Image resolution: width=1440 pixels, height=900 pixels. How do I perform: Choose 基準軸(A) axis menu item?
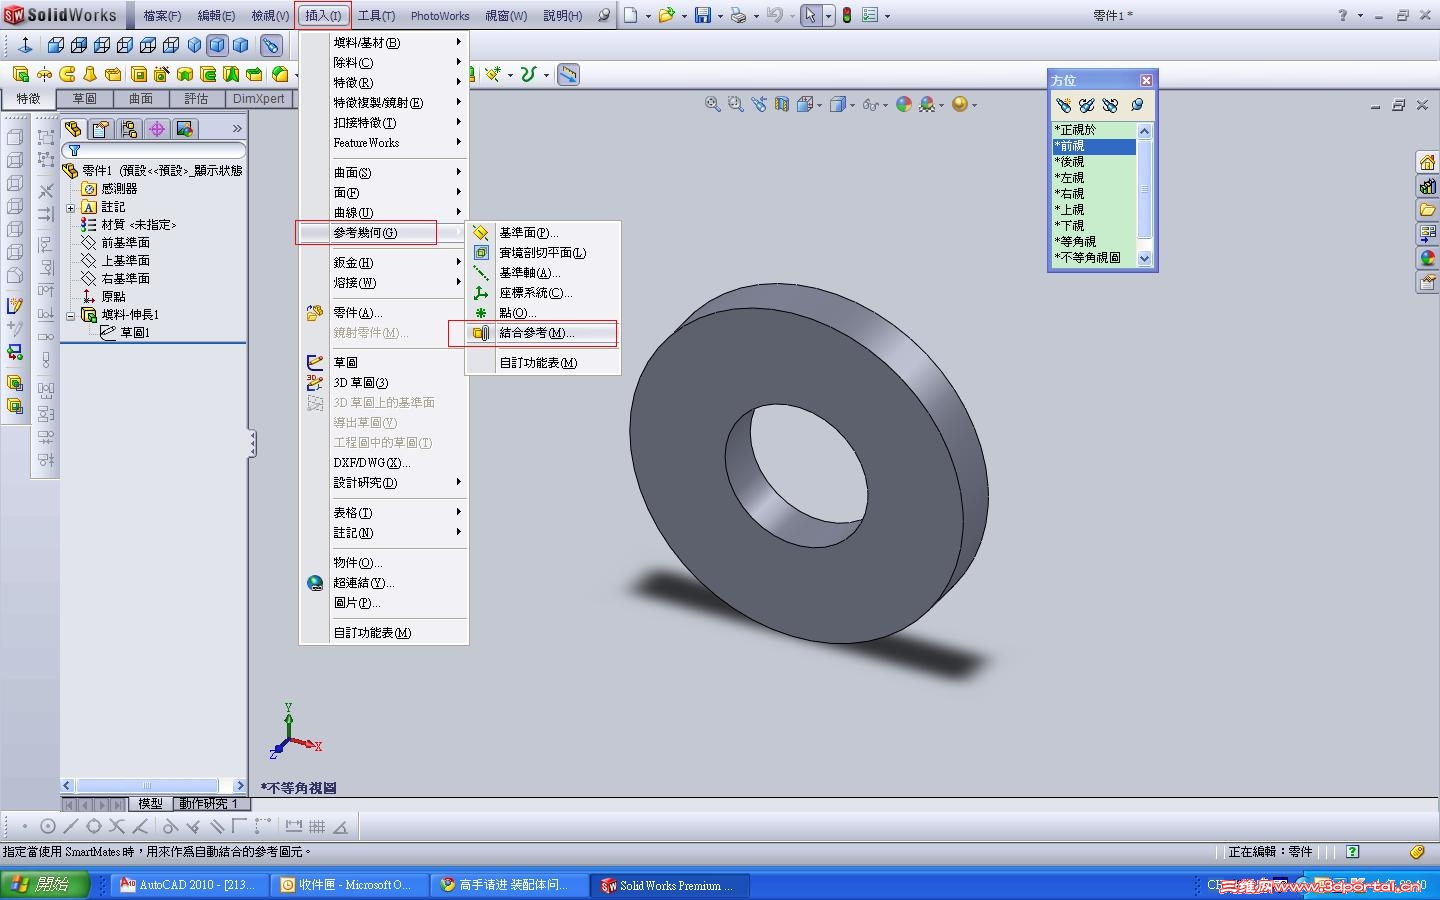[x=543, y=273]
